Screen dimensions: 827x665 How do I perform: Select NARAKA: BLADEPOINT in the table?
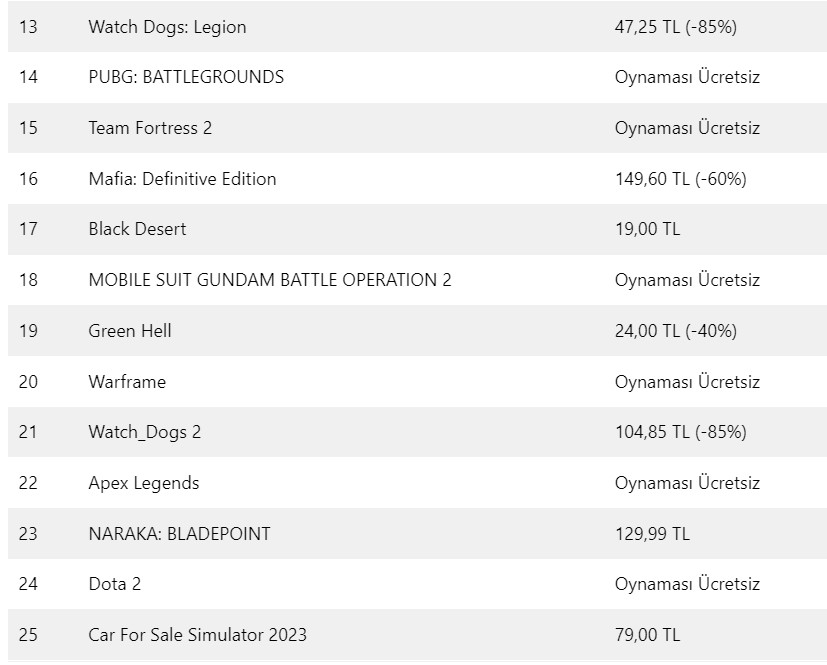(179, 534)
